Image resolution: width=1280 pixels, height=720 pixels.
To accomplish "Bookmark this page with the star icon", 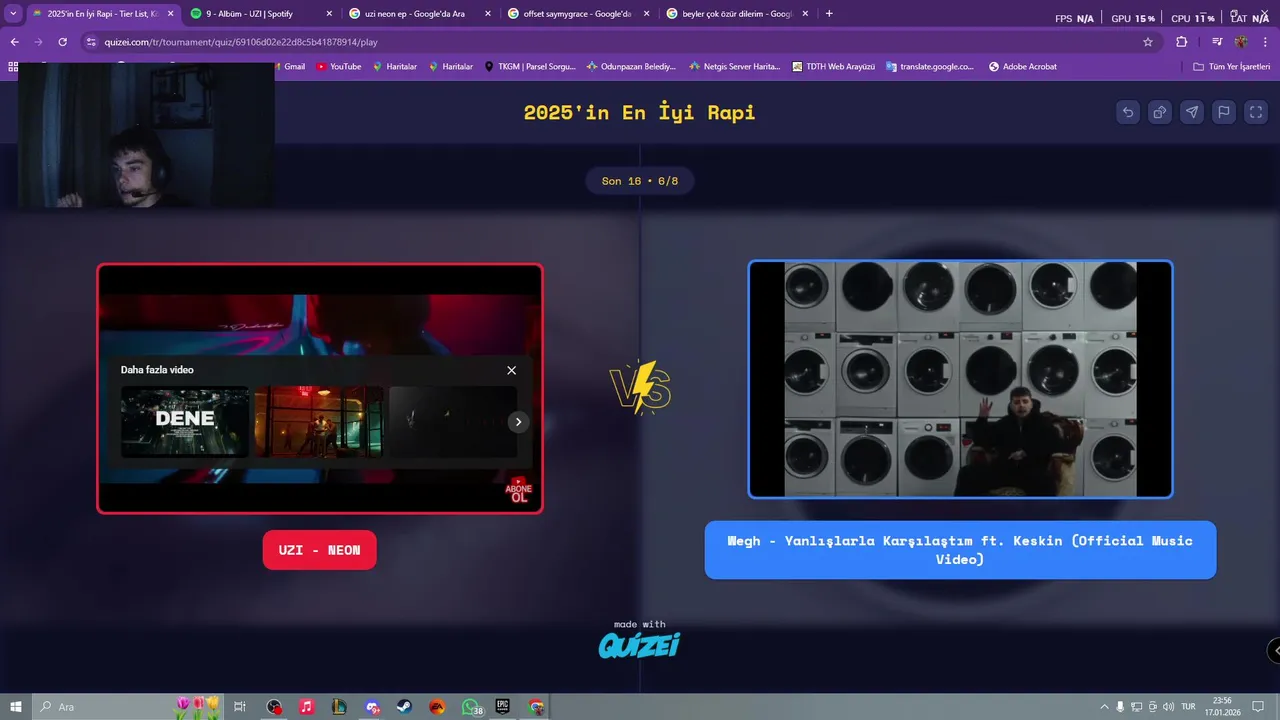I will coord(1148,42).
